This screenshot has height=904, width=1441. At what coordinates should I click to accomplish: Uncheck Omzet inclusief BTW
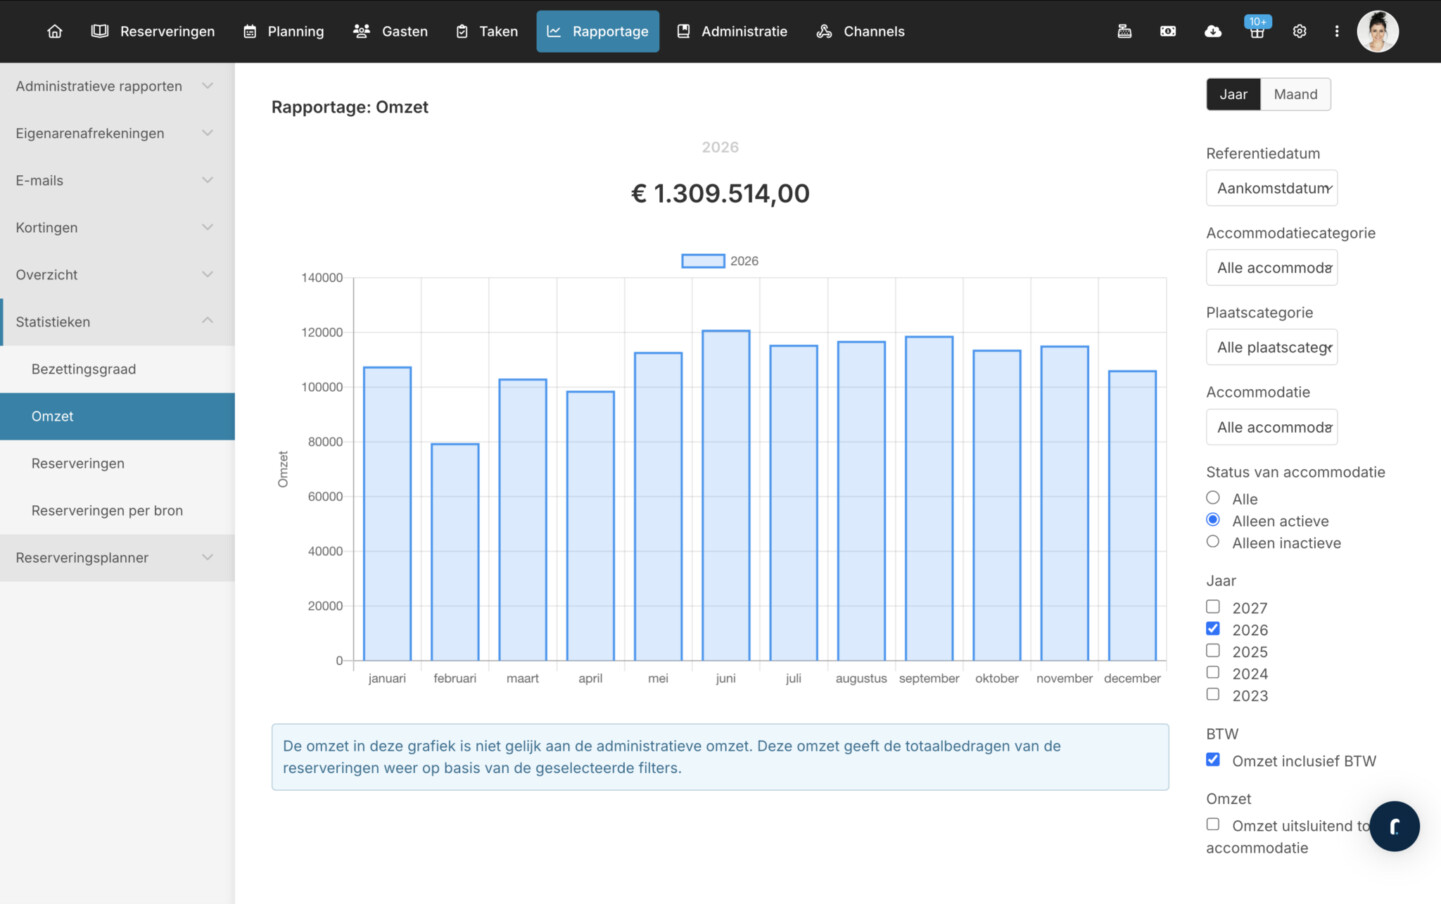tap(1213, 760)
